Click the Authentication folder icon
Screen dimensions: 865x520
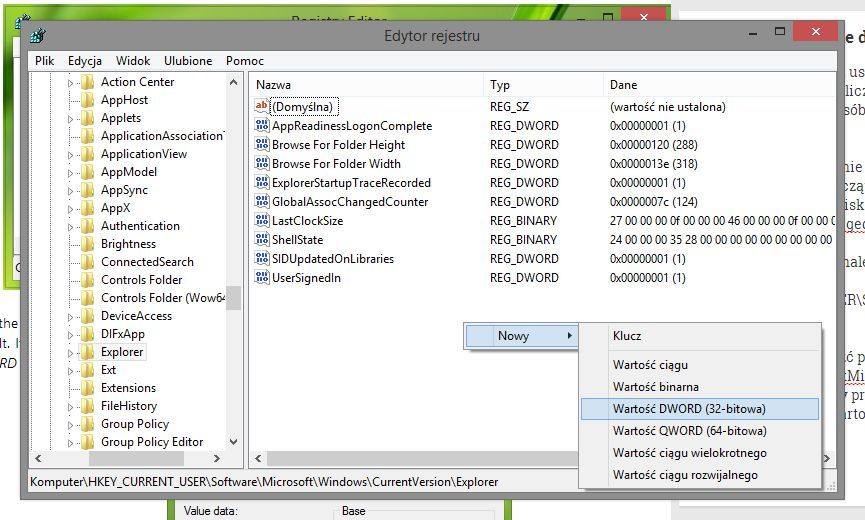[x=87, y=226]
